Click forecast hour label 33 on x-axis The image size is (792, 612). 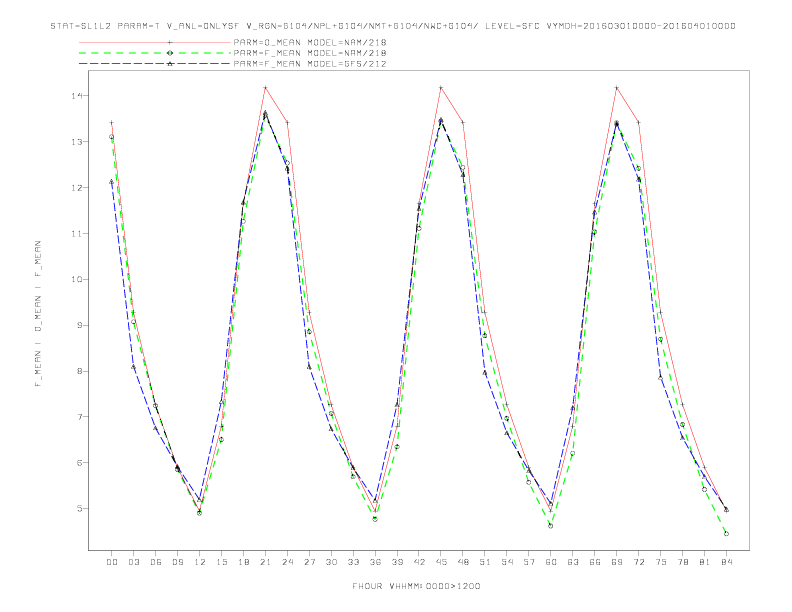click(353, 562)
